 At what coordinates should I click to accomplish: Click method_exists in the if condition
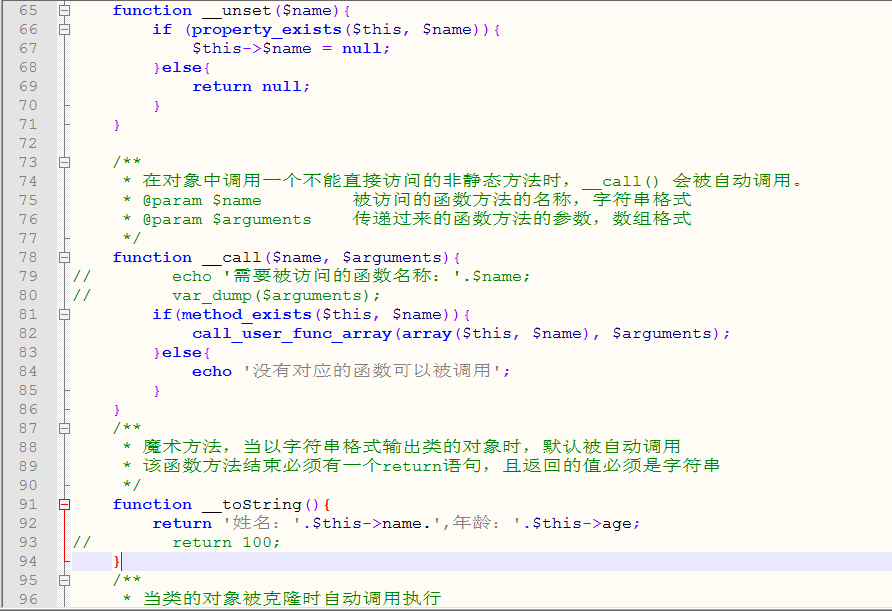pyautogui.click(x=246, y=315)
